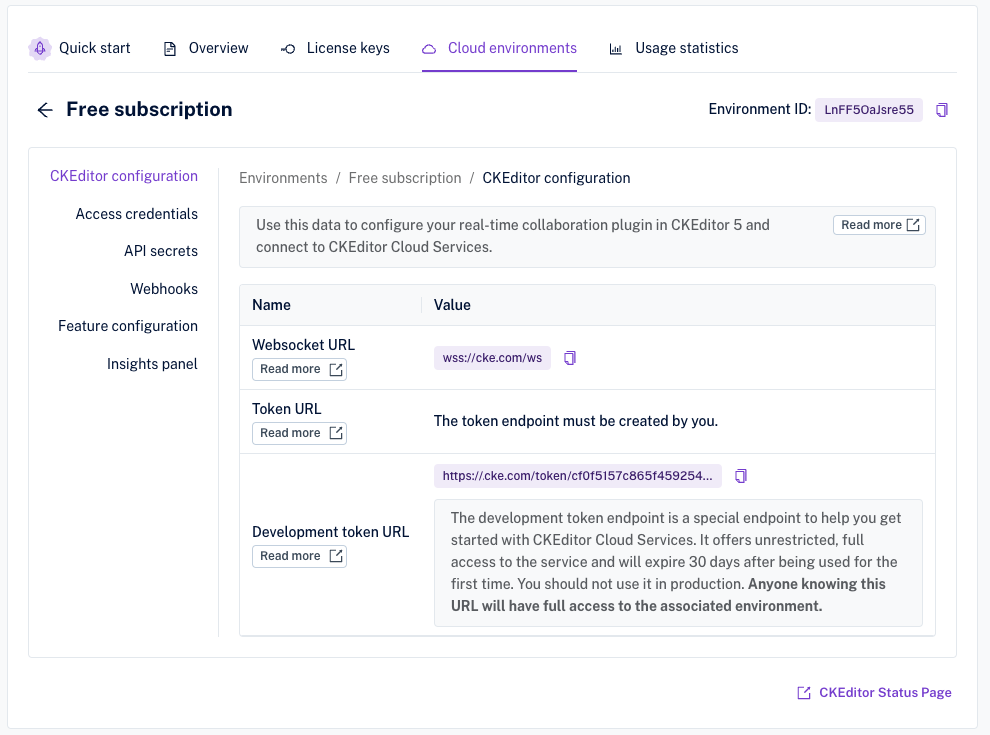
Task: Select the Cloud environments tab
Action: coord(499,48)
